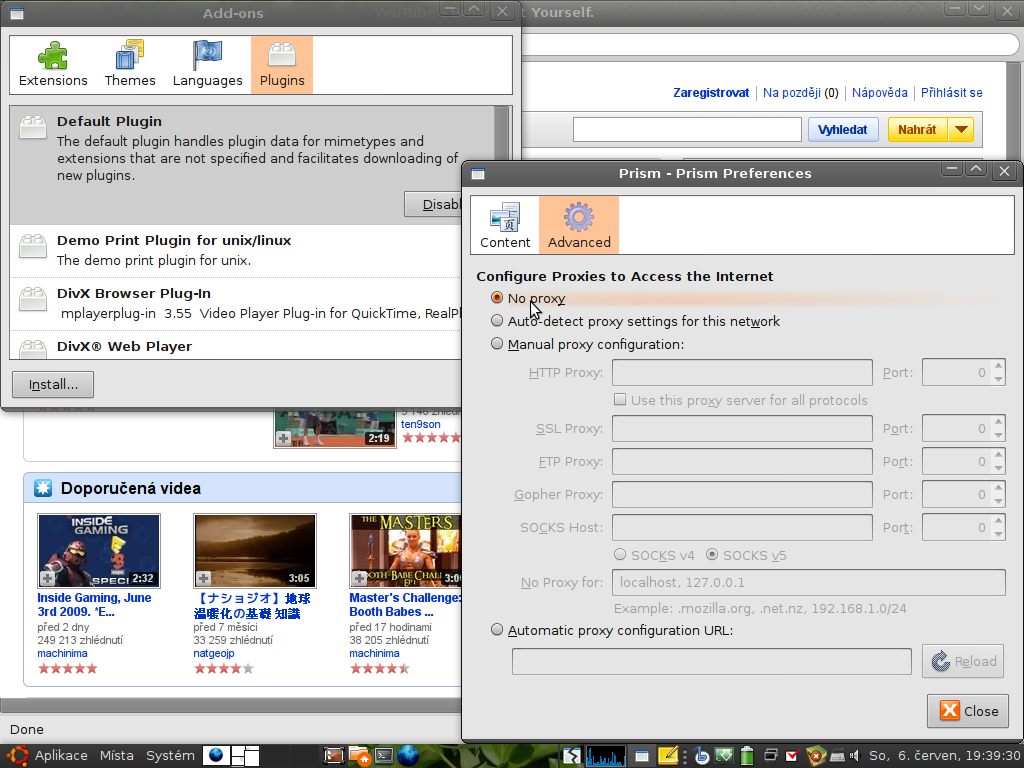Open the Languages section in Add-ons
1024x768 pixels.
point(208,65)
